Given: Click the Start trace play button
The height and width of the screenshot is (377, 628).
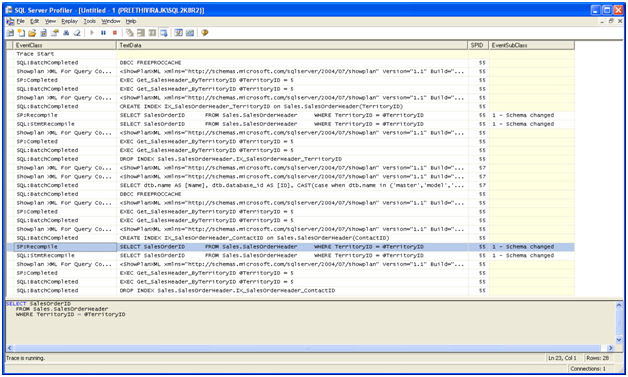Looking at the screenshot, I should 92,33.
